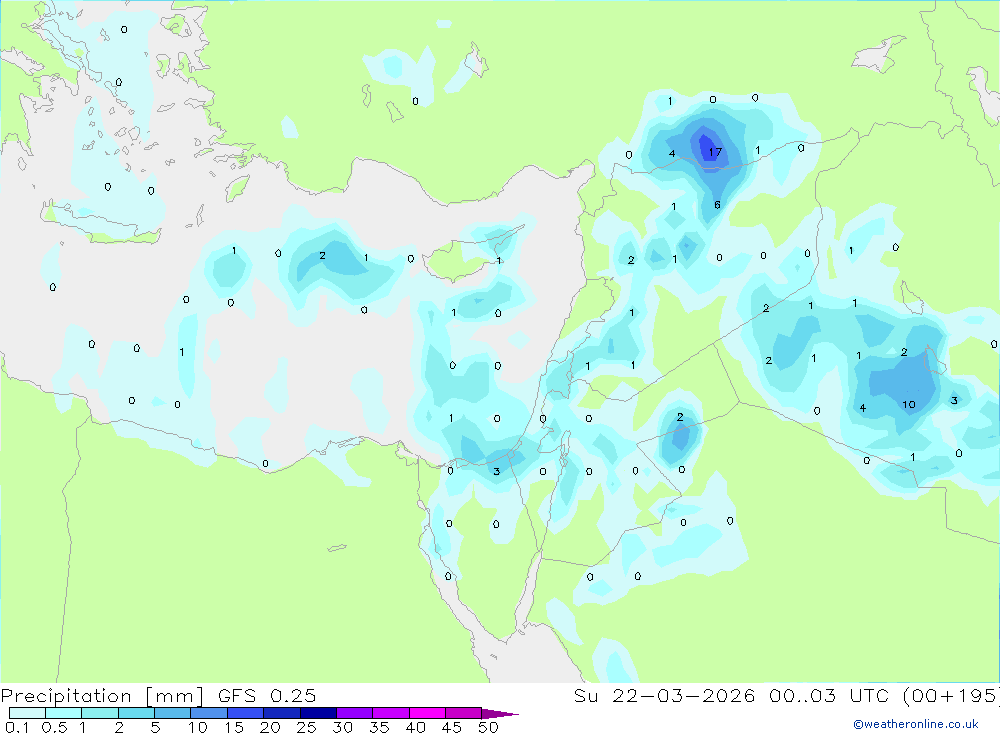The height and width of the screenshot is (733, 1000).
Task: Click legend swatch between 0.5 and 1
Action: [64, 713]
